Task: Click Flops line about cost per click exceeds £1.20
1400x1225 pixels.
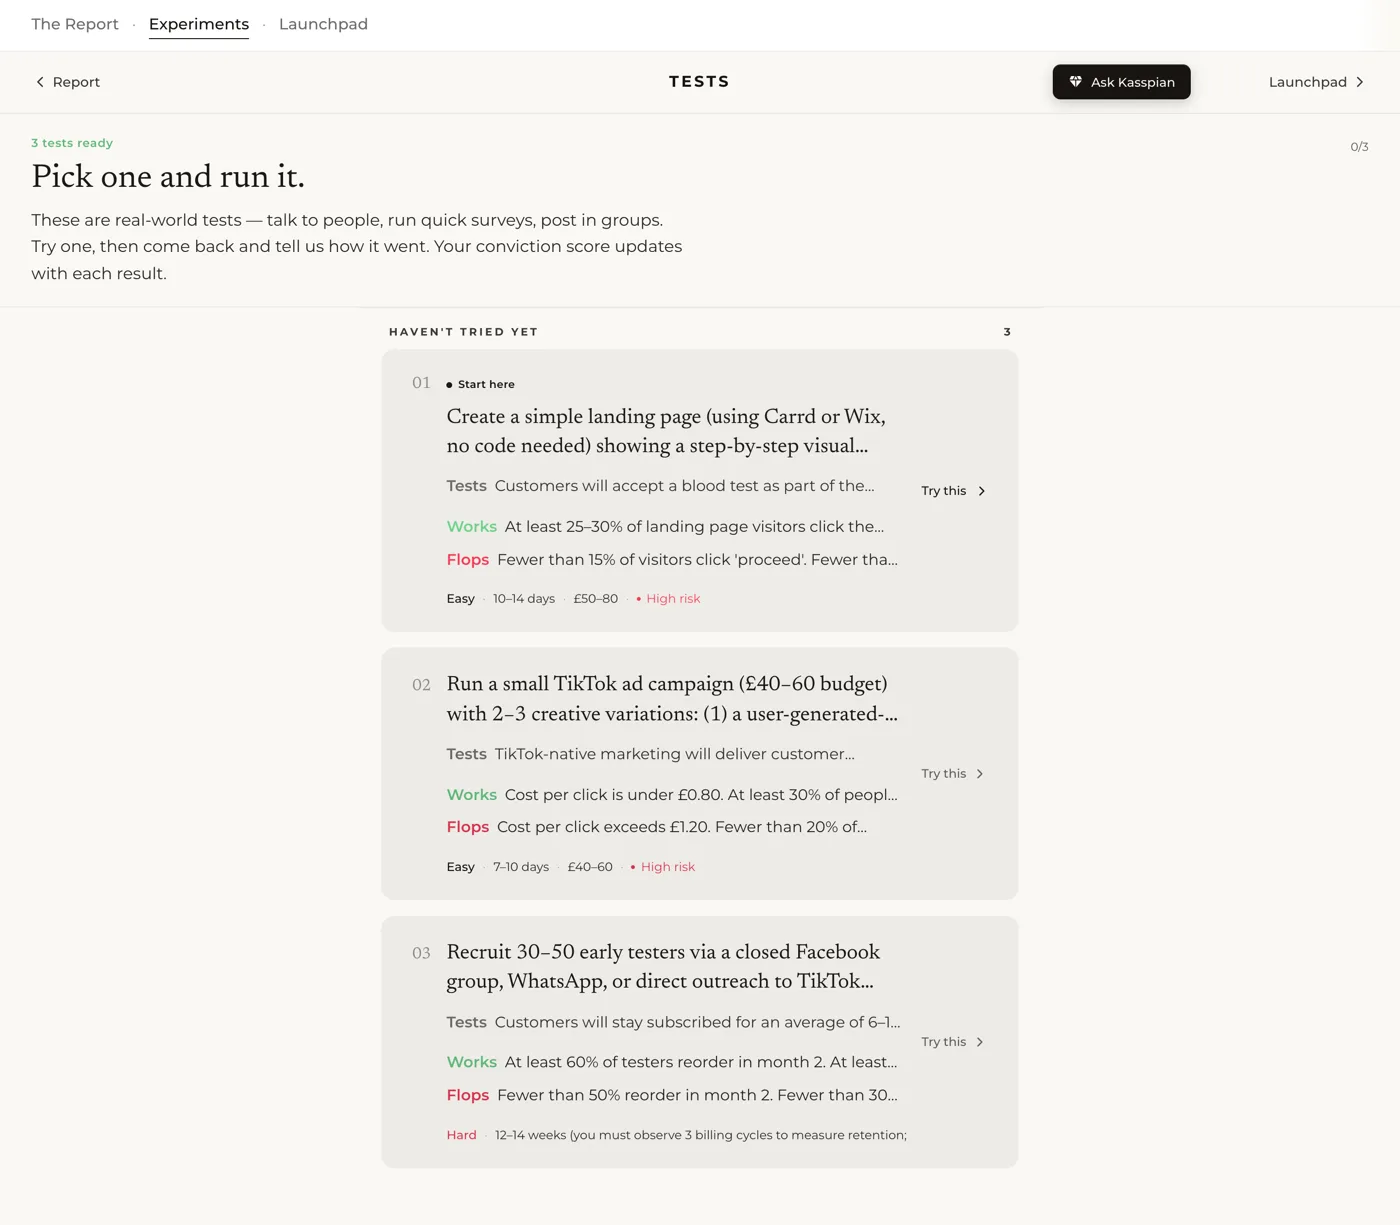Action: (x=657, y=827)
